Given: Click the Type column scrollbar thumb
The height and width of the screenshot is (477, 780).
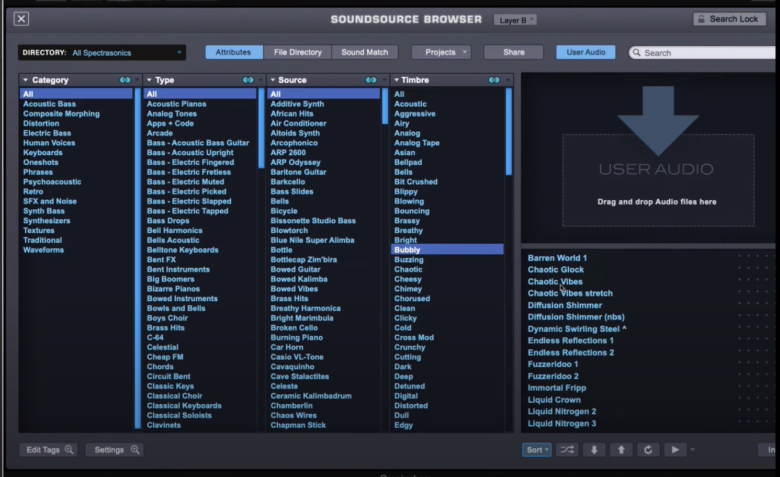Looking at the screenshot, I should tap(261, 128).
